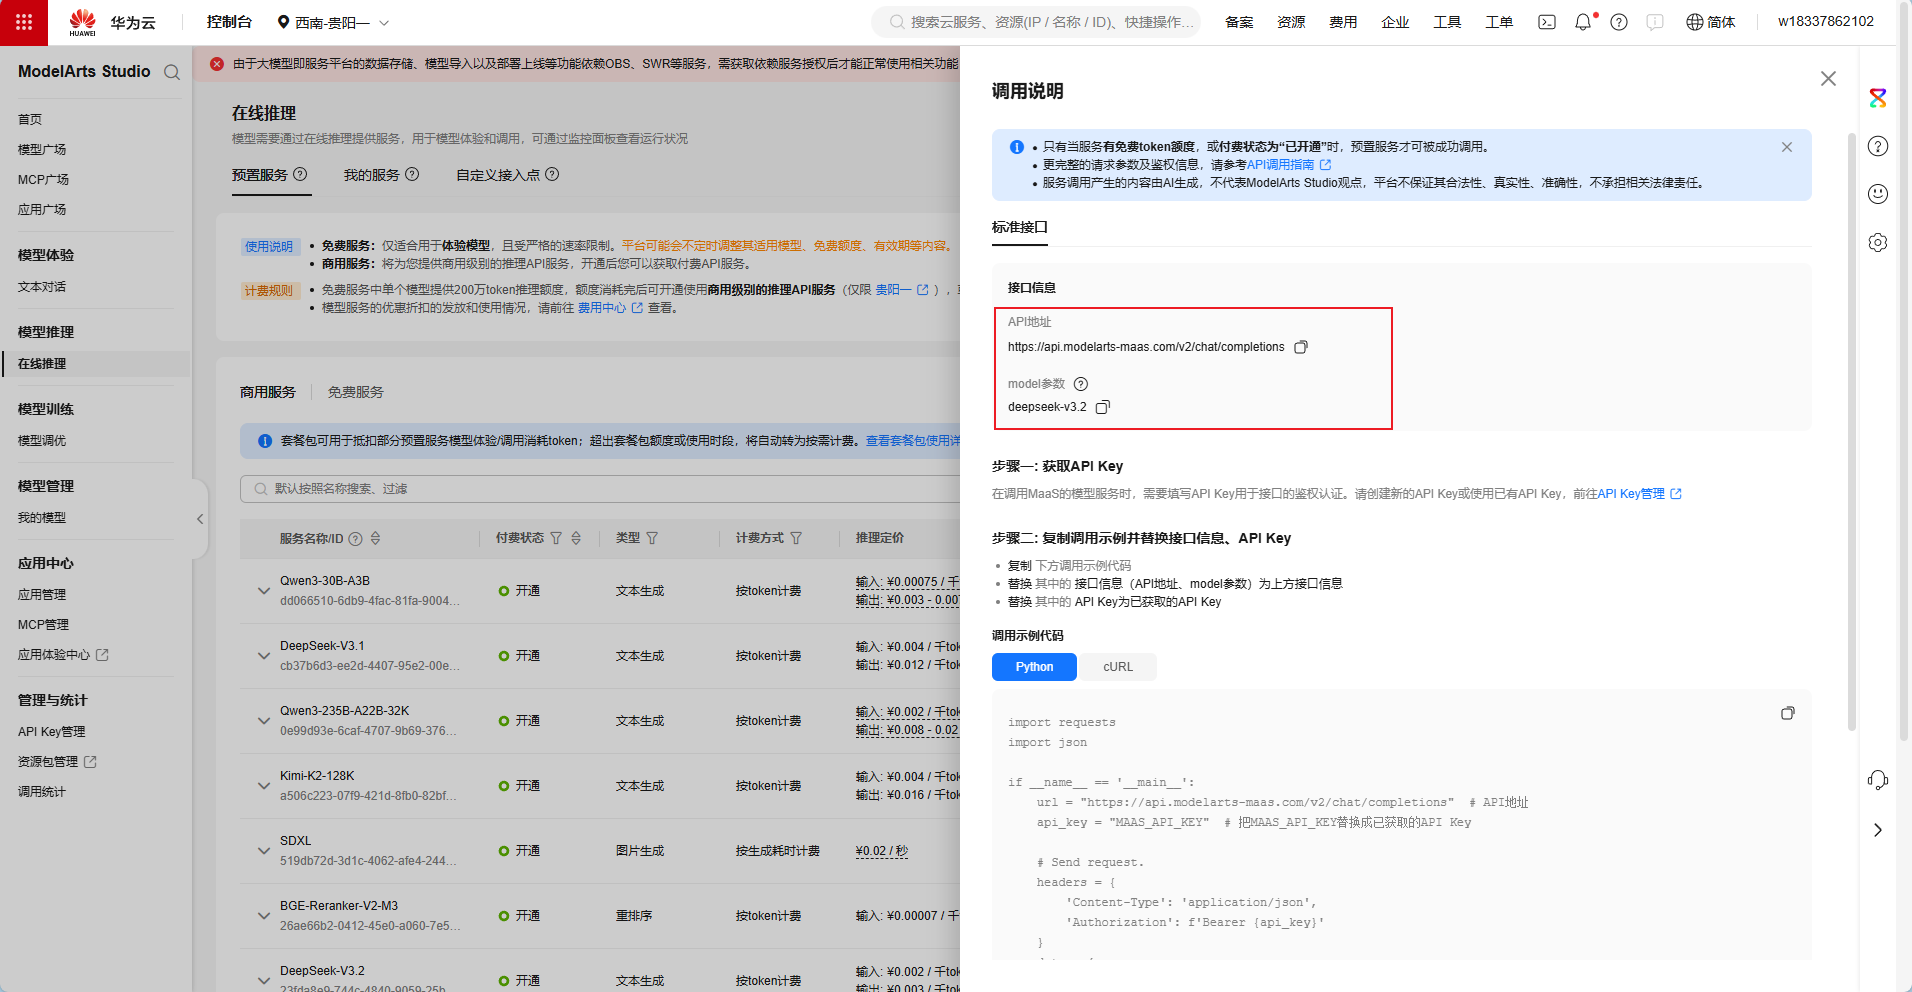
Task: Open 模型广场 in the sidebar
Action: pos(42,149)
